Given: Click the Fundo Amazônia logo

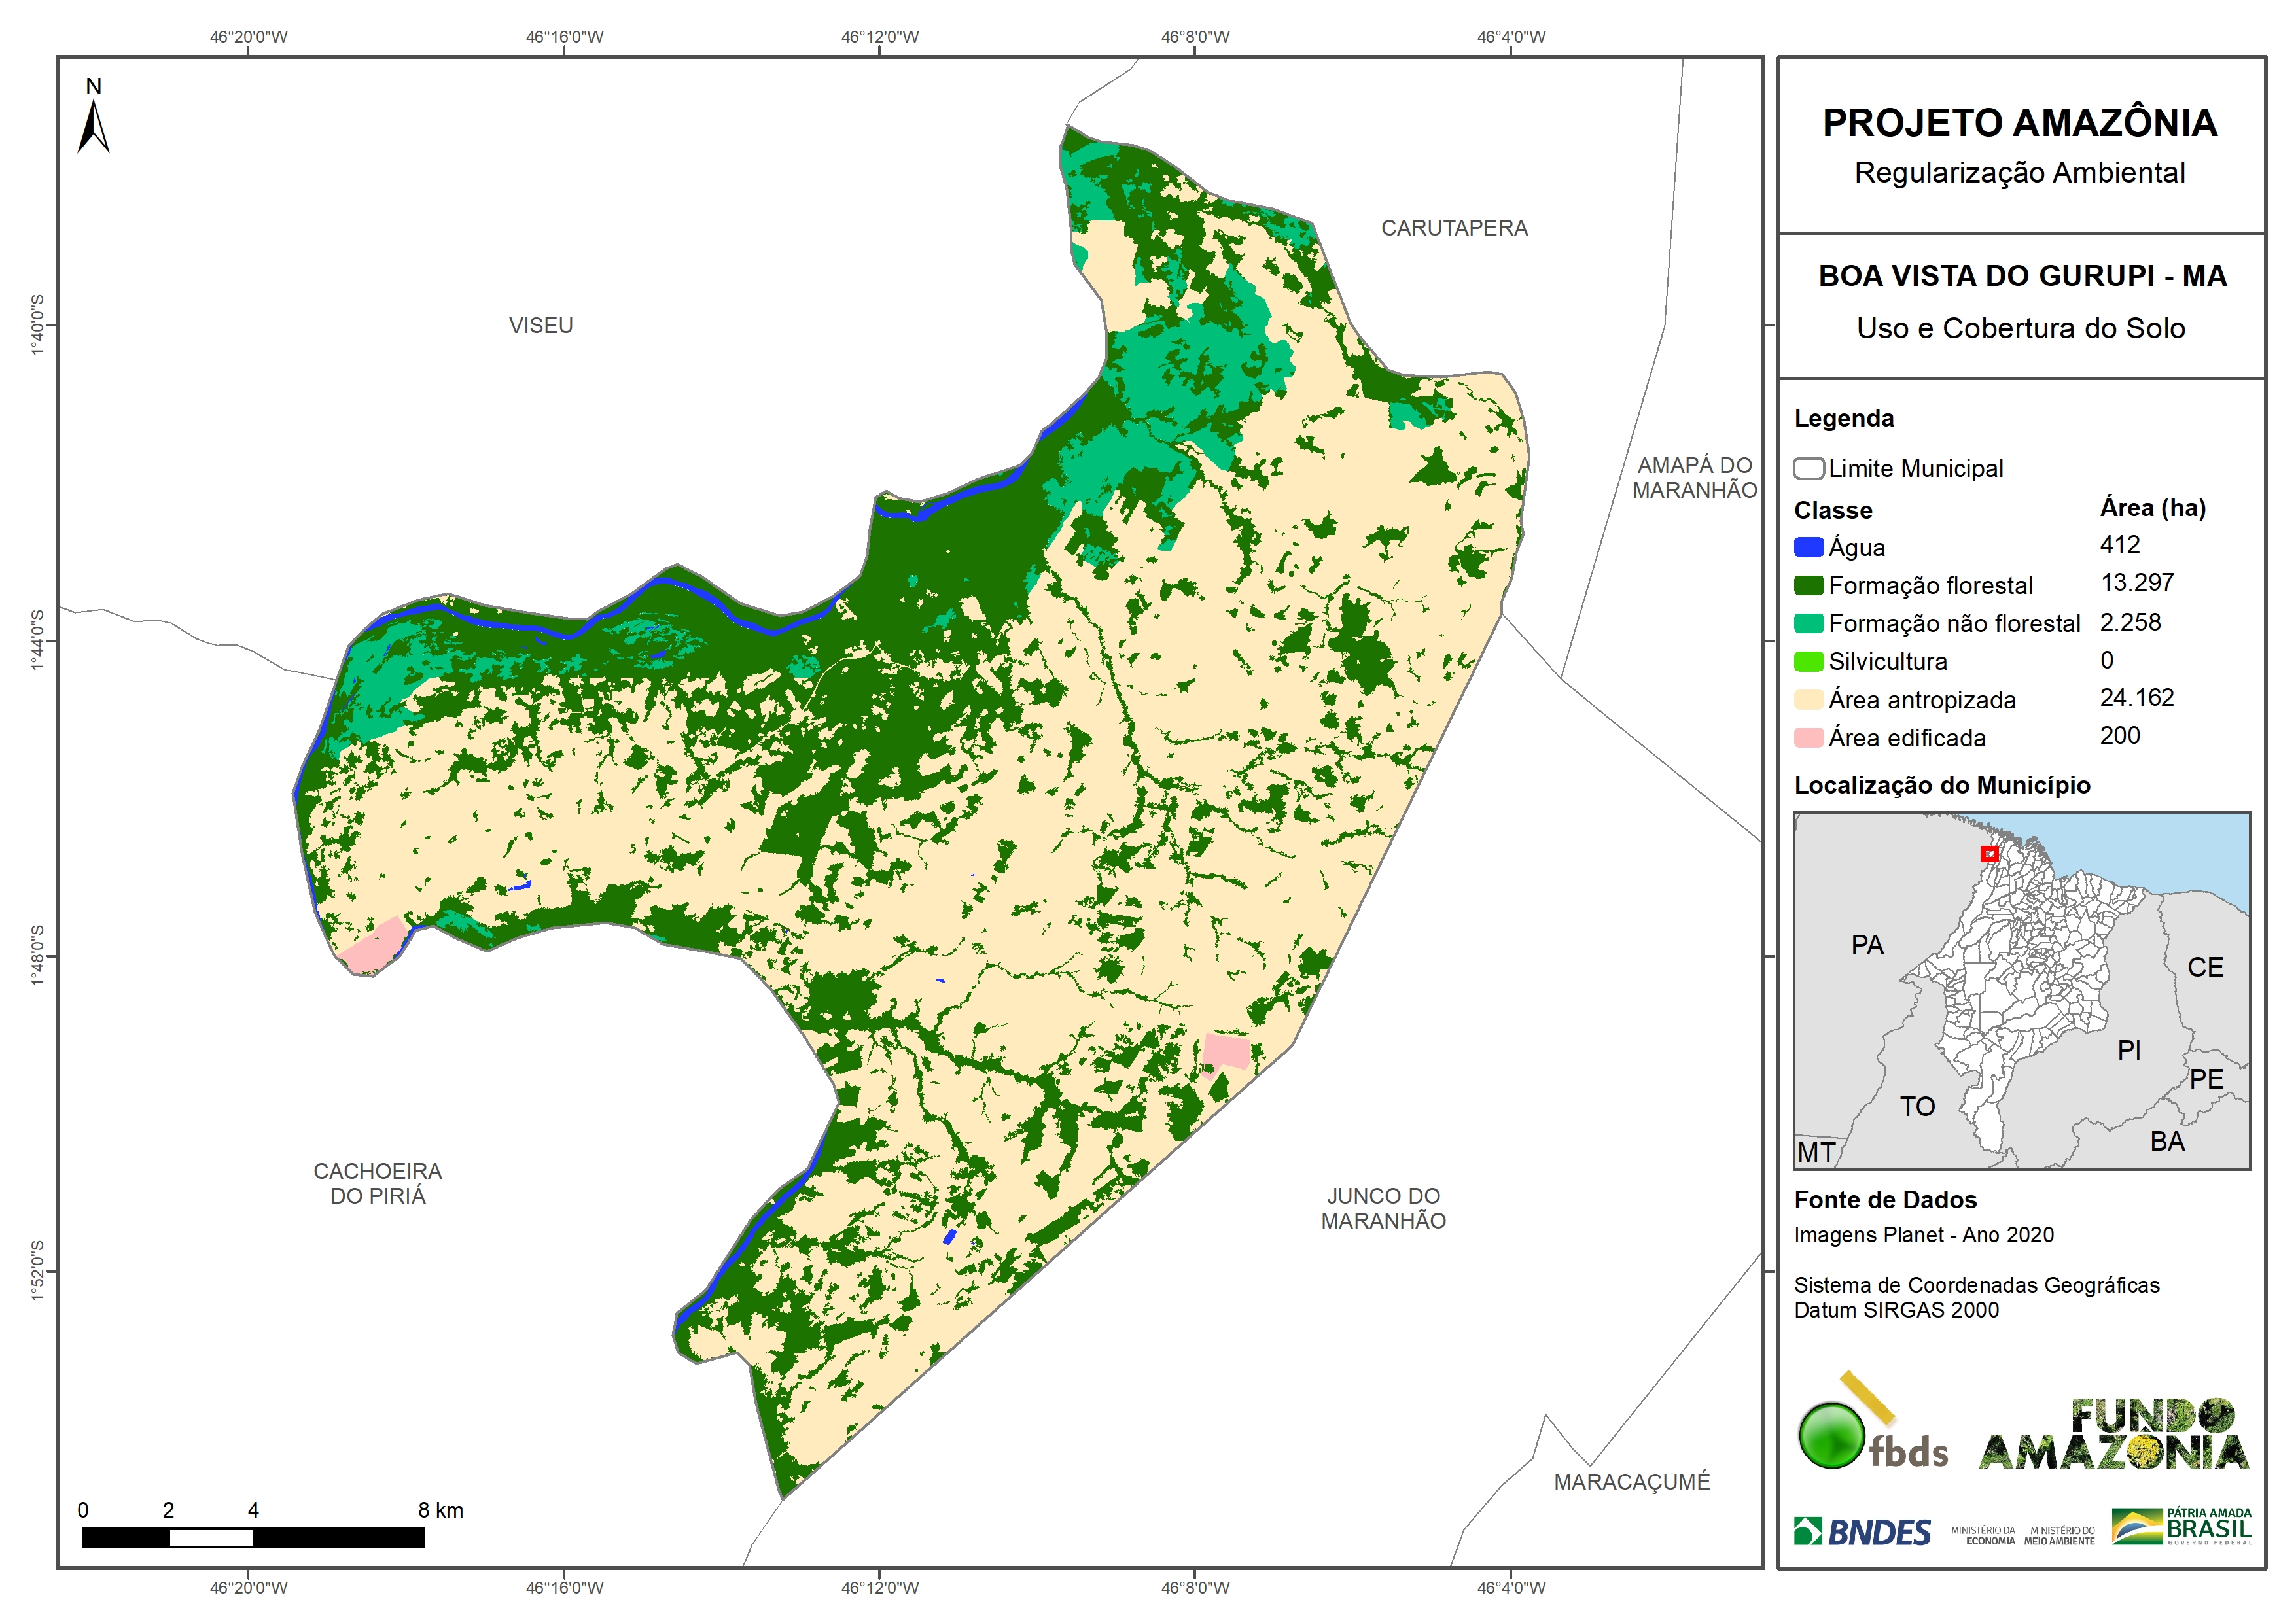Looking at the screenshot, I should coord(2114,1435).
